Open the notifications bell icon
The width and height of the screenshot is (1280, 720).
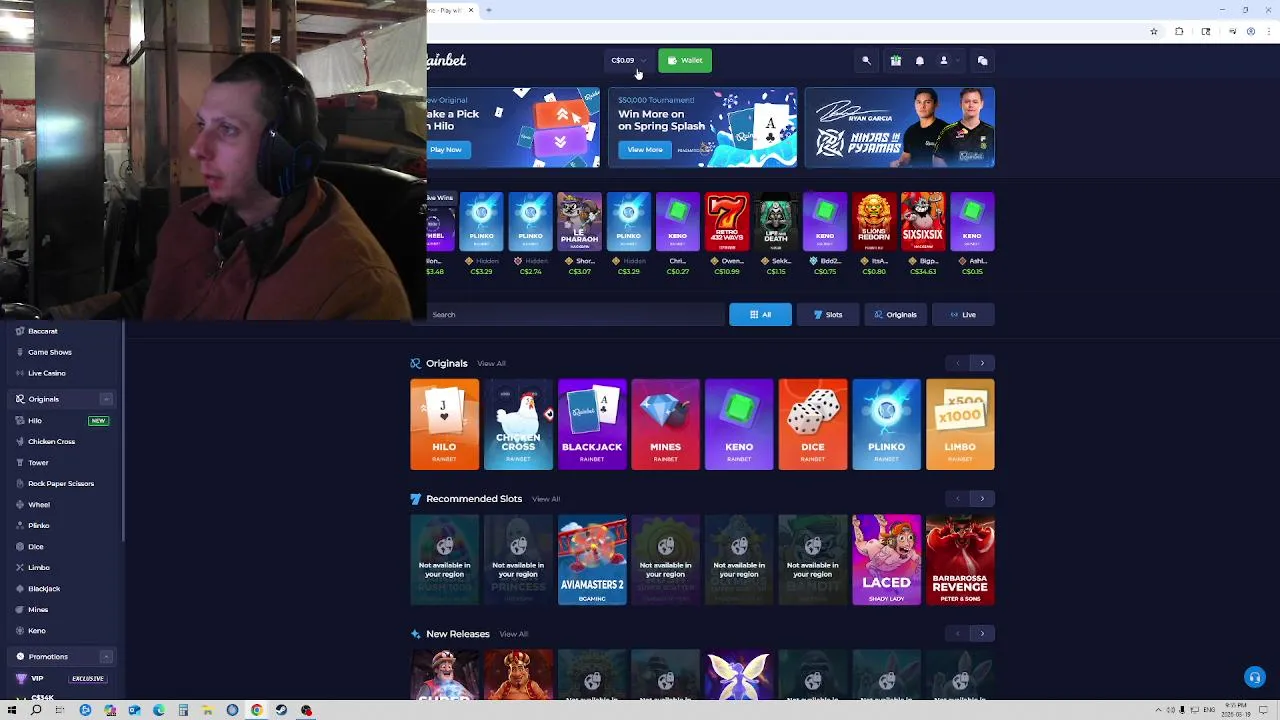point(920,61)
